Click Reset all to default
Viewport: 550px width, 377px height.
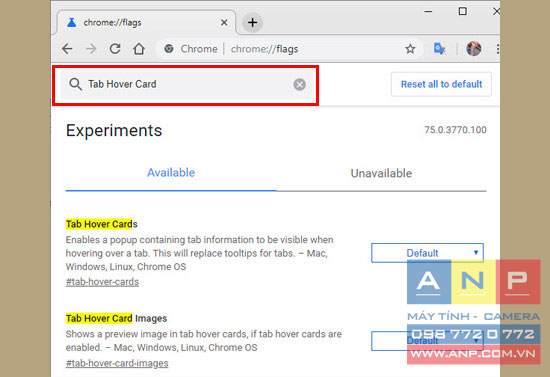pyautogui.click(x=441, y=84)
